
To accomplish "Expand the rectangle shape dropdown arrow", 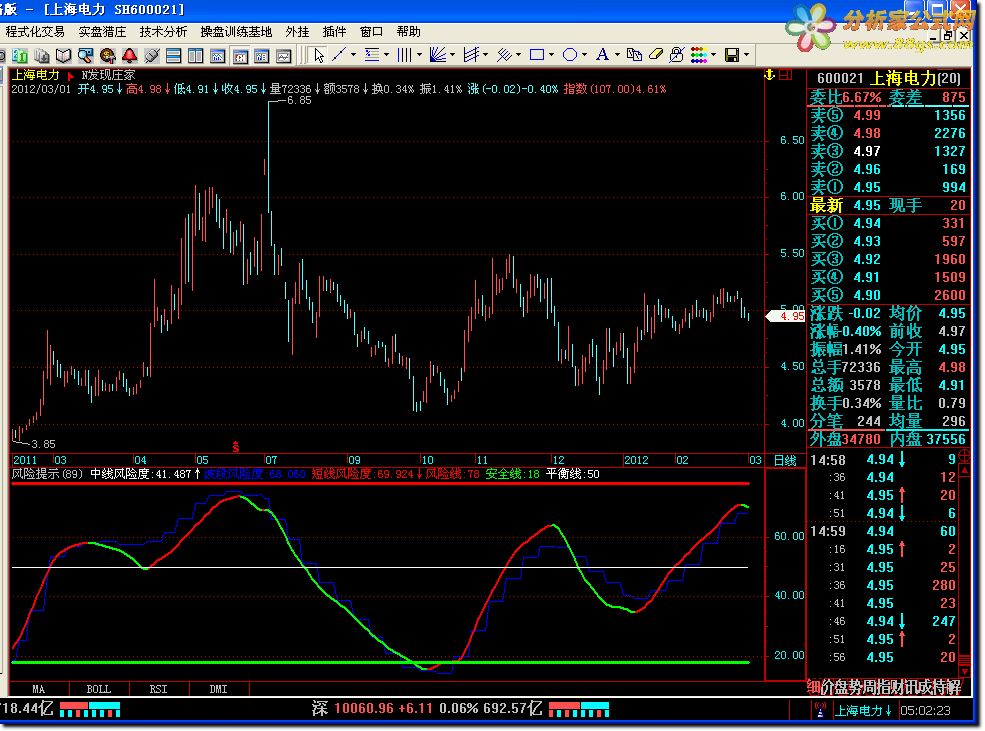I will coord(552,55).
